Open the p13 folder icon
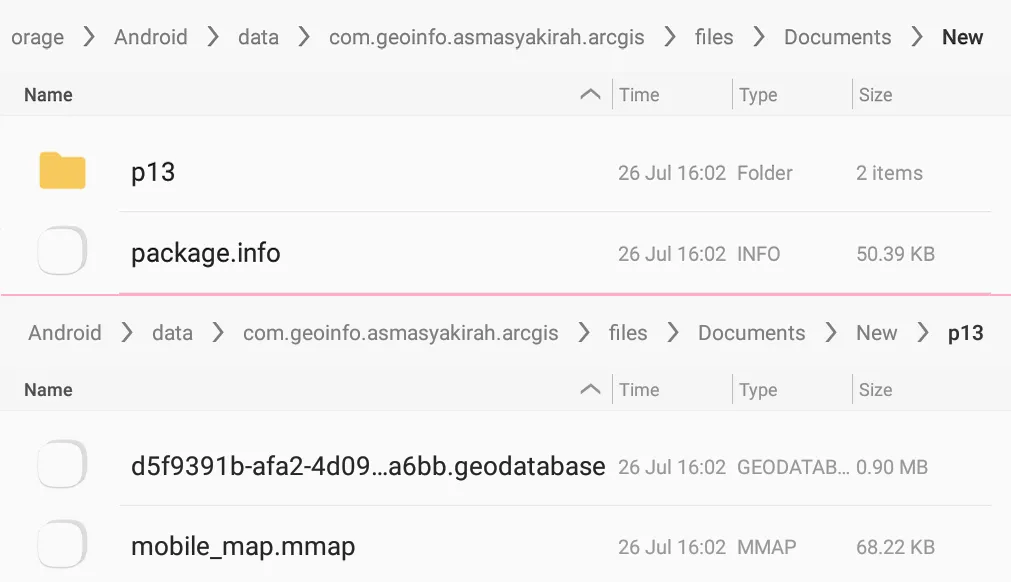This screenshot has height=582, width=1011. [x=62, y=172]
